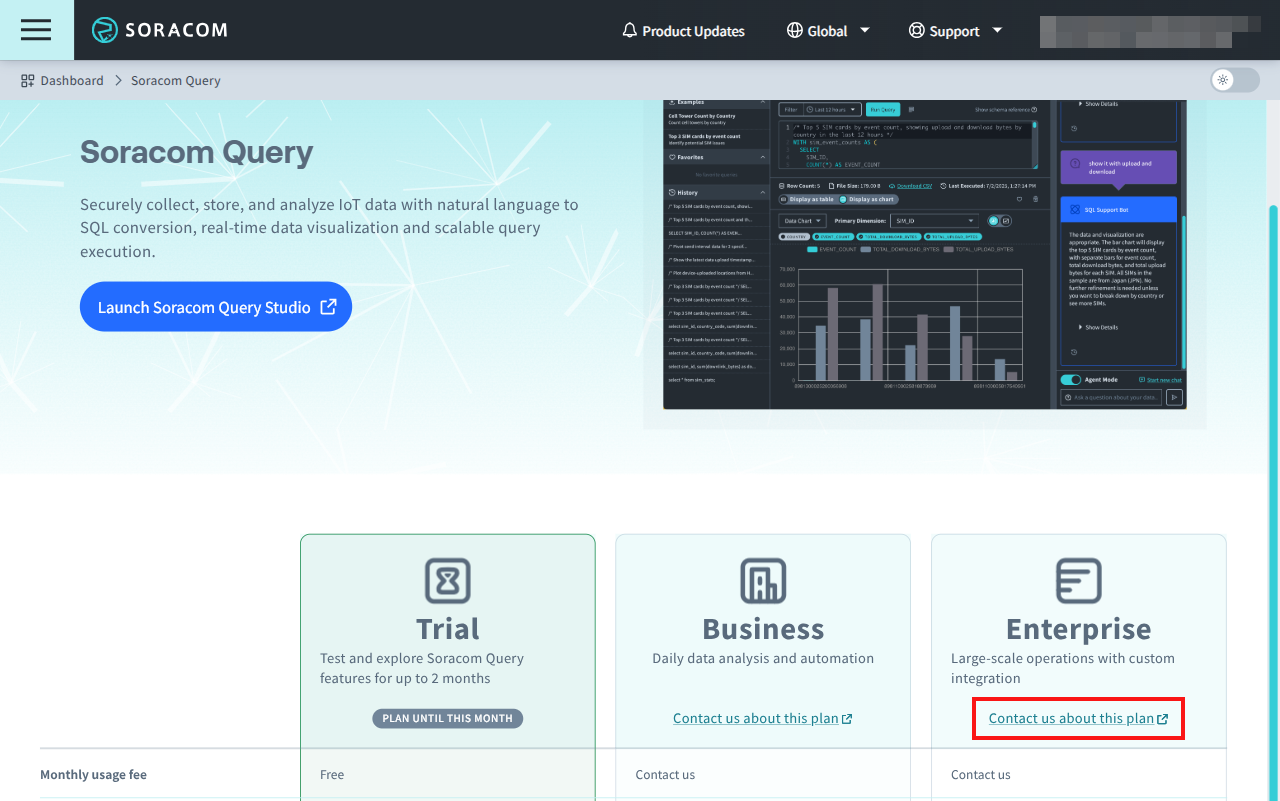Click the Business plan building icon
Image resolution: width=1280 pixels, height=801 pixels.
(762, 580)
